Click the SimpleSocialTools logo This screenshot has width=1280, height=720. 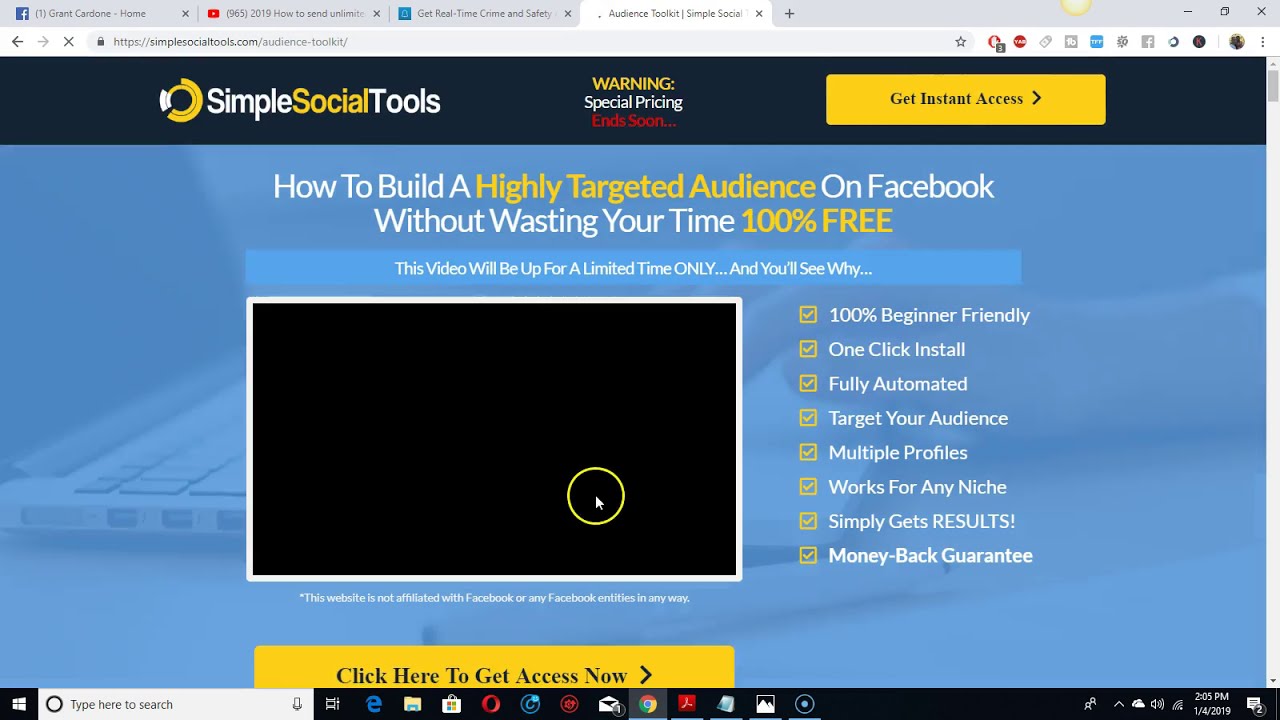[x=300, y=100]
